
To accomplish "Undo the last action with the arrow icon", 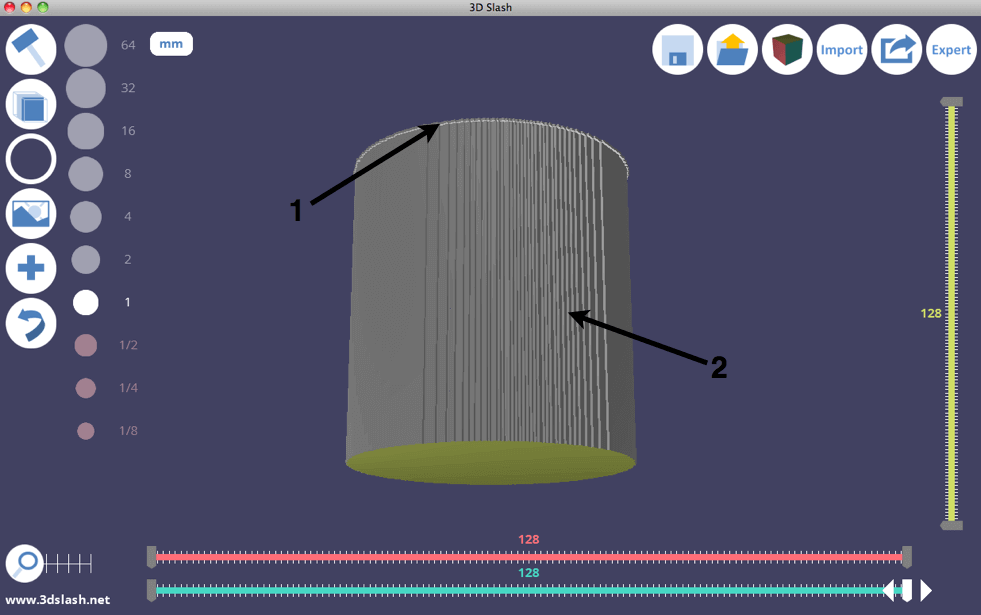I will [31, 323].
